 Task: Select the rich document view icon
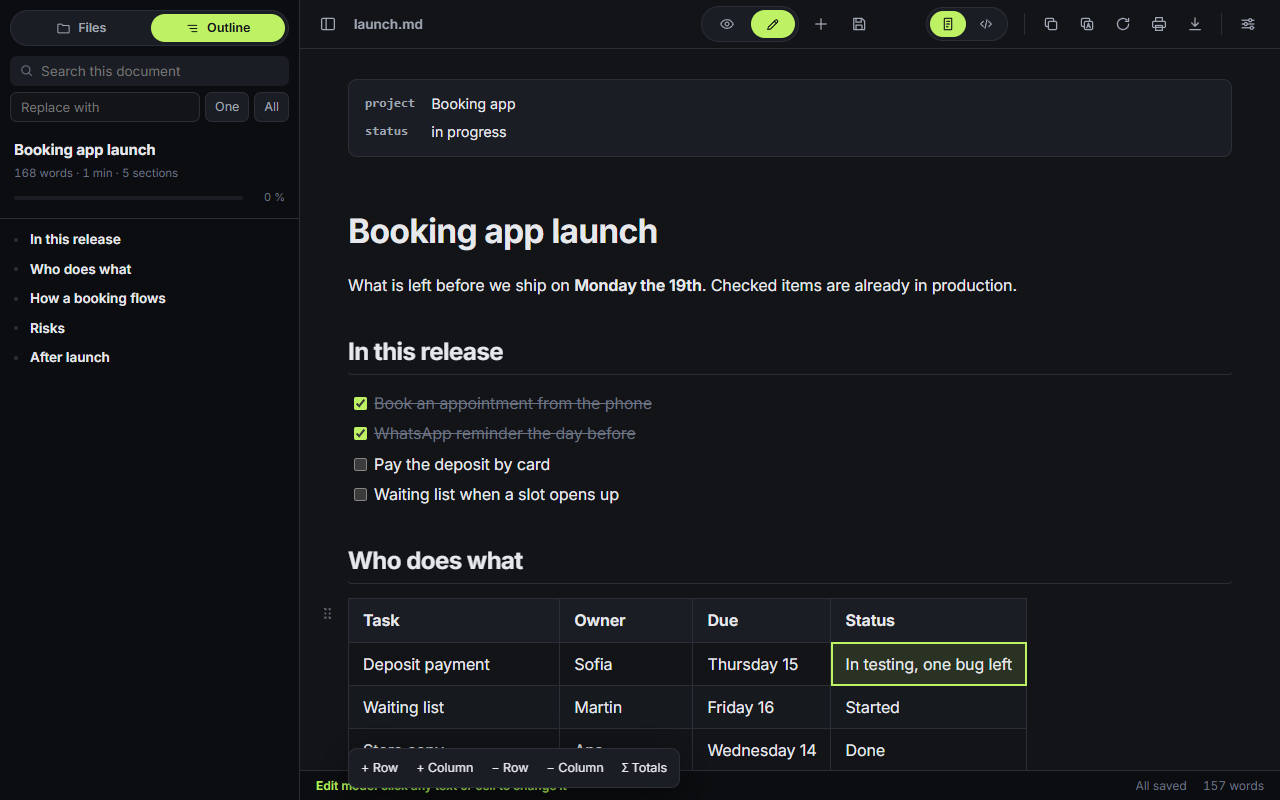(x=948, y=24)
